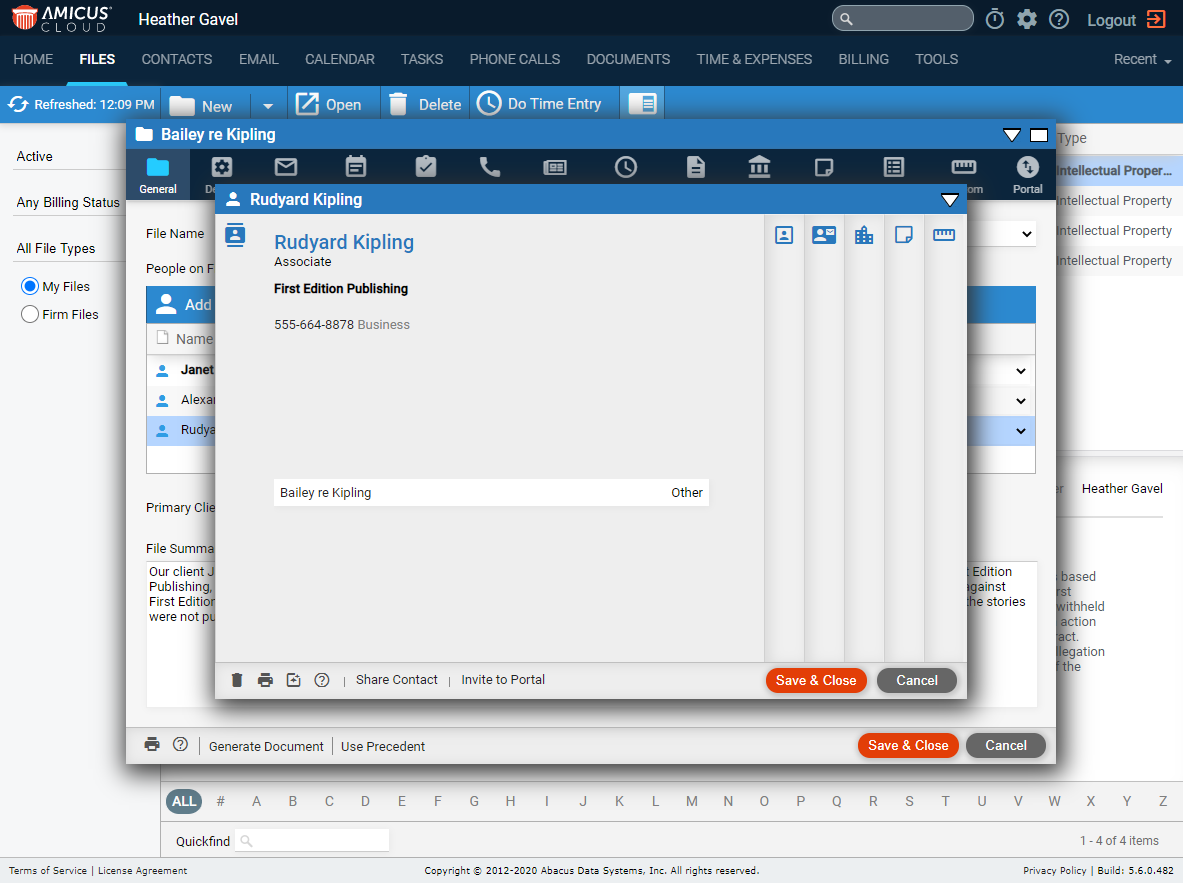Go to the HOME tab
Image resolution: width=1183 pixels, height=884 pixels.
tap(33, 60)
